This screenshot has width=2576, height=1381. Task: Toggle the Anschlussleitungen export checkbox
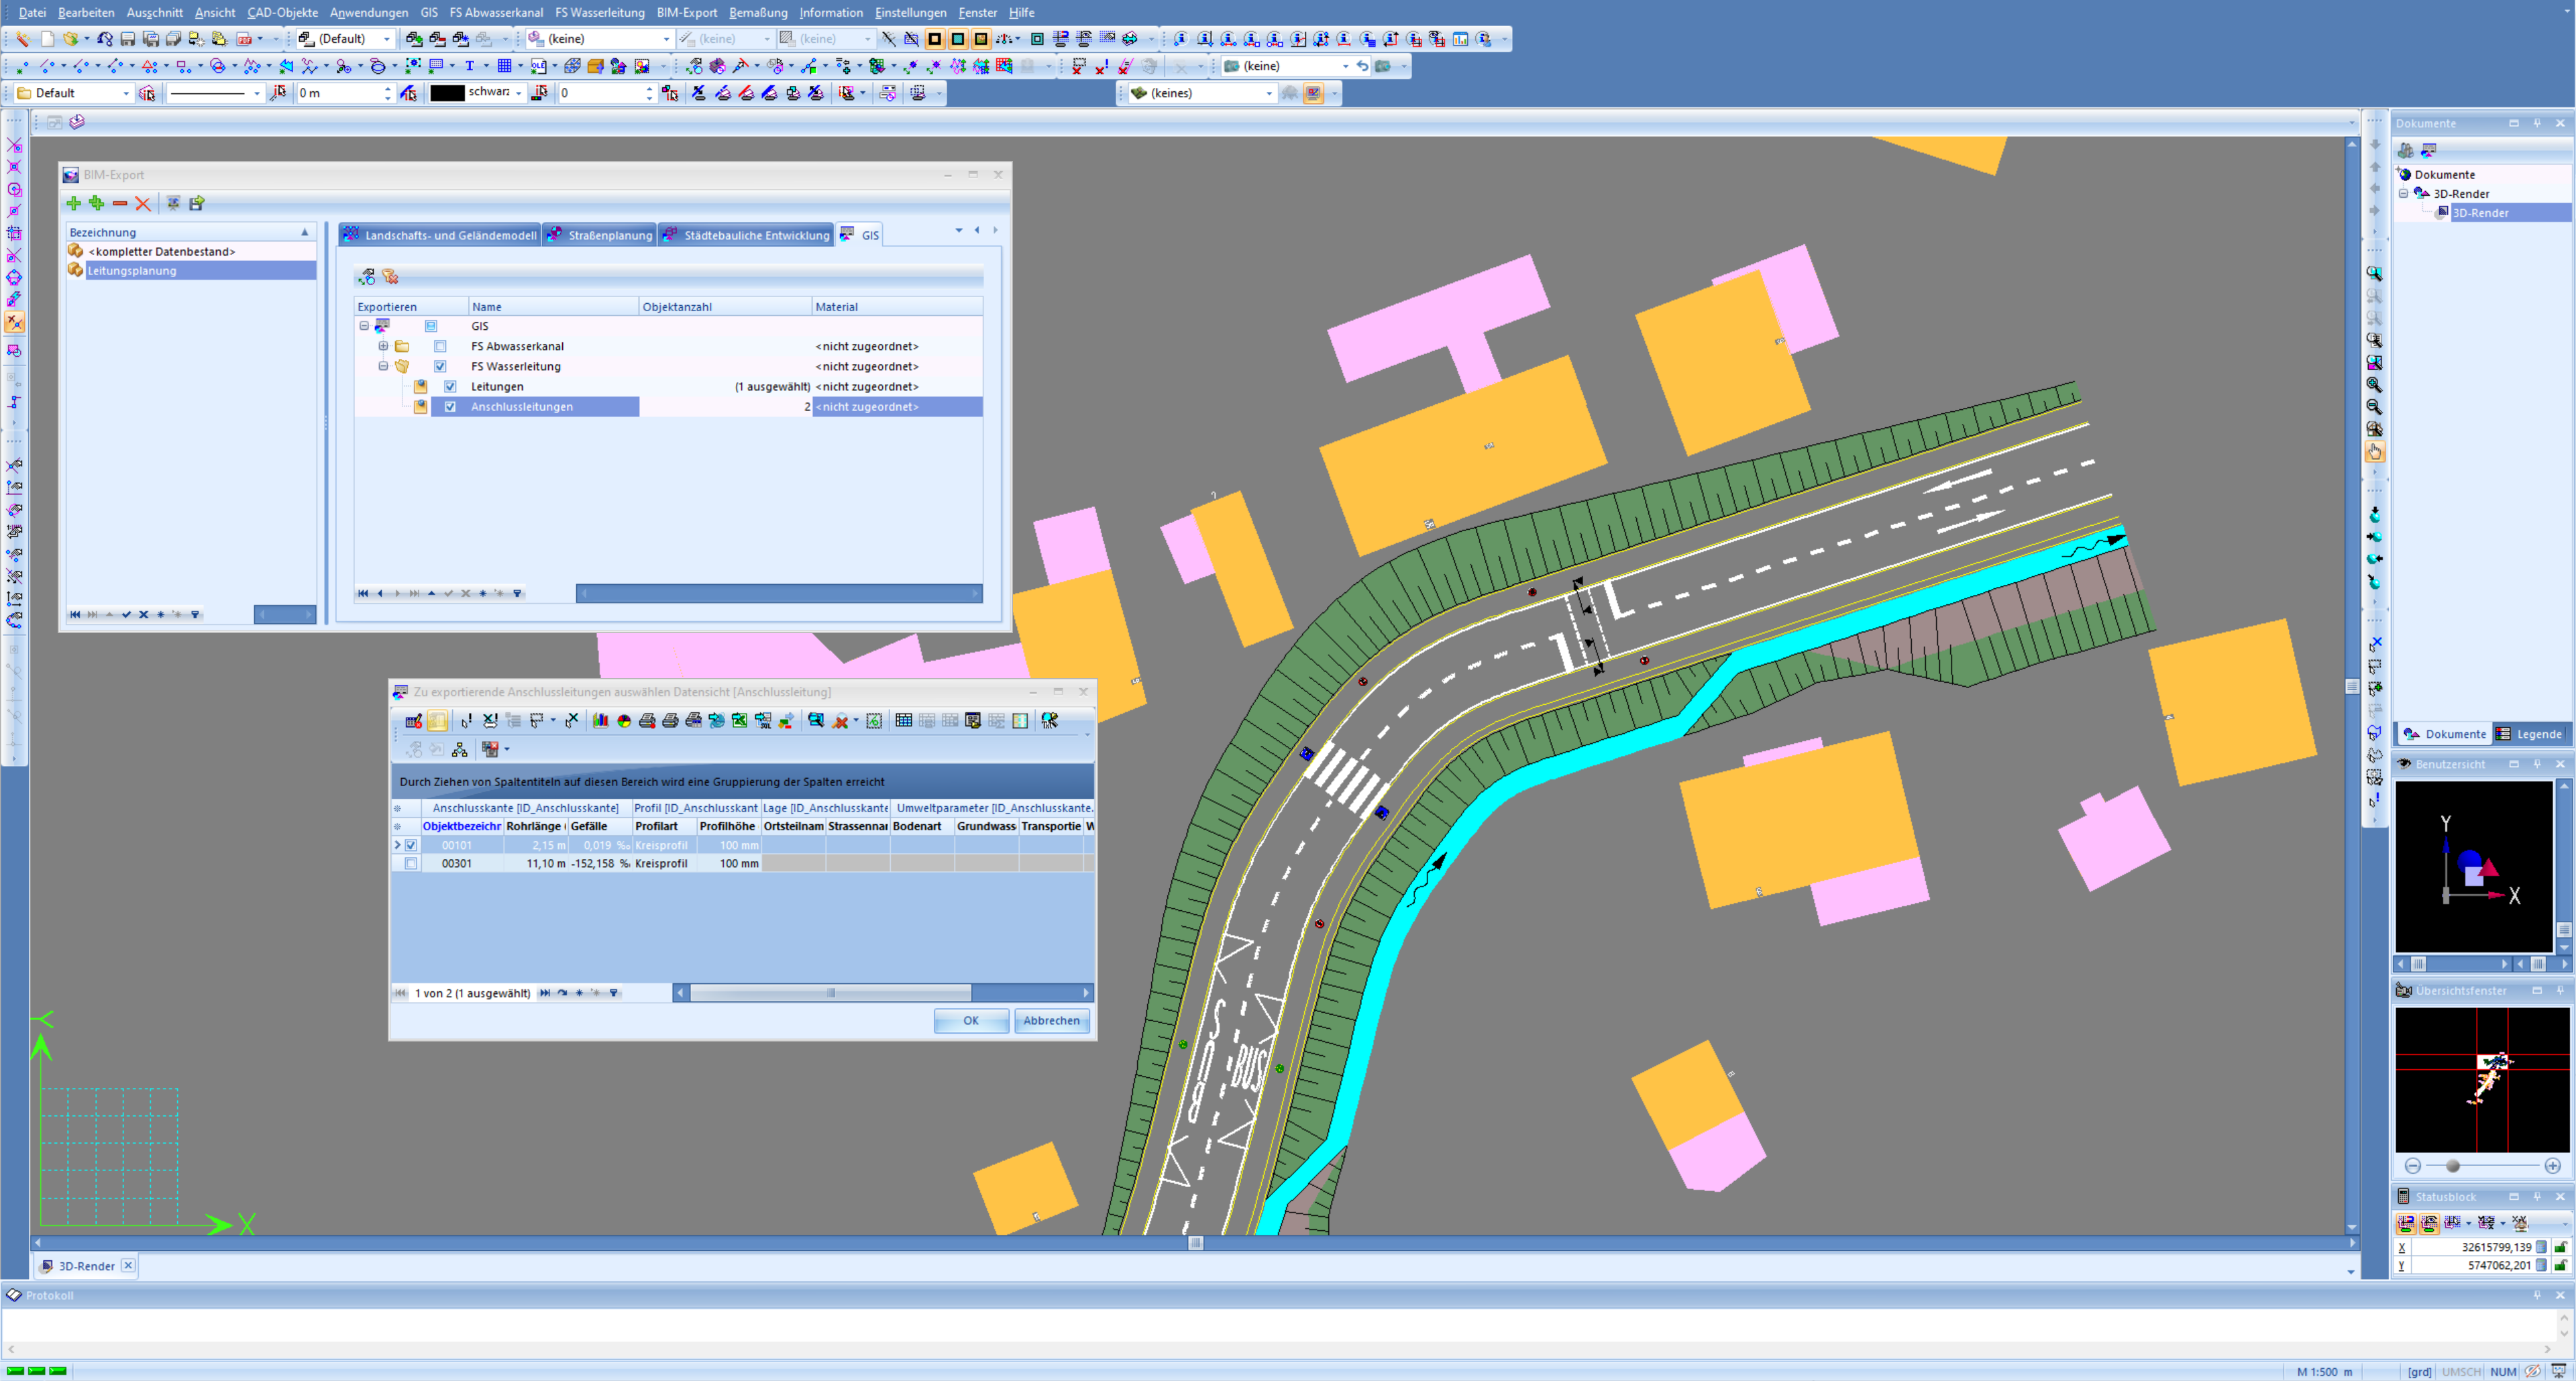450,406
